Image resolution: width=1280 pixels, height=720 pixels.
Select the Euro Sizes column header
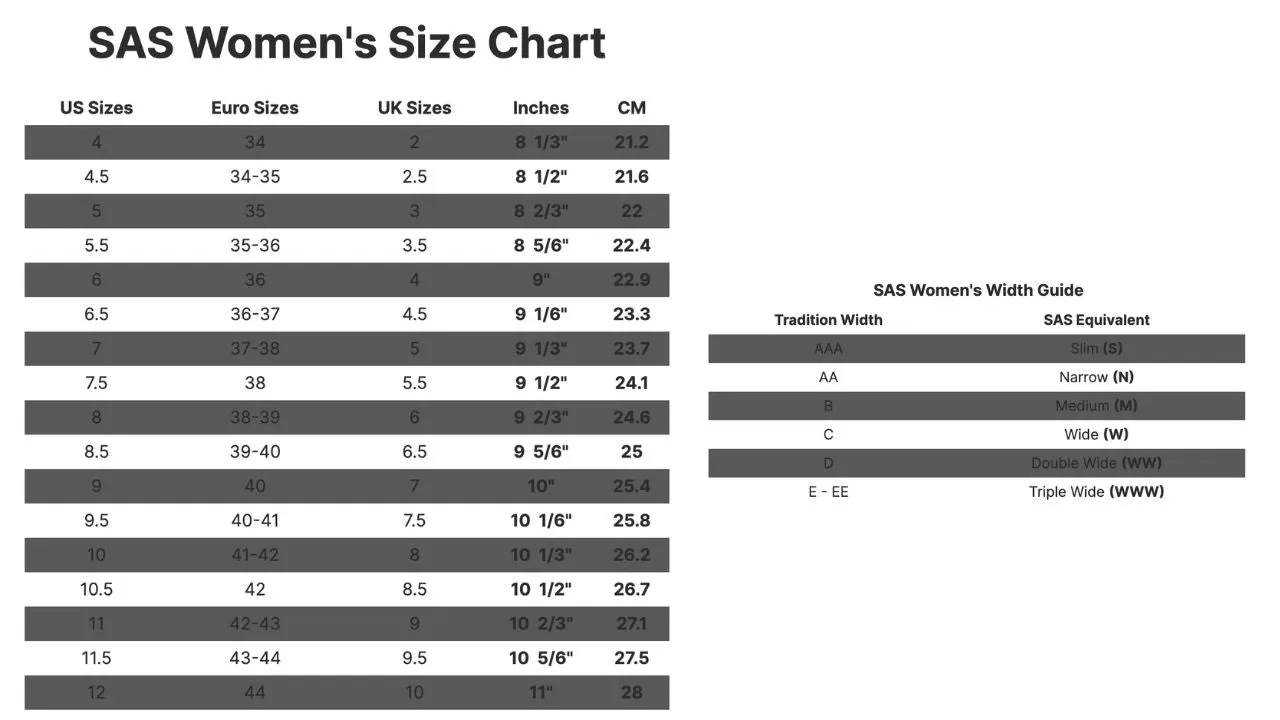(x=255, y=108)
